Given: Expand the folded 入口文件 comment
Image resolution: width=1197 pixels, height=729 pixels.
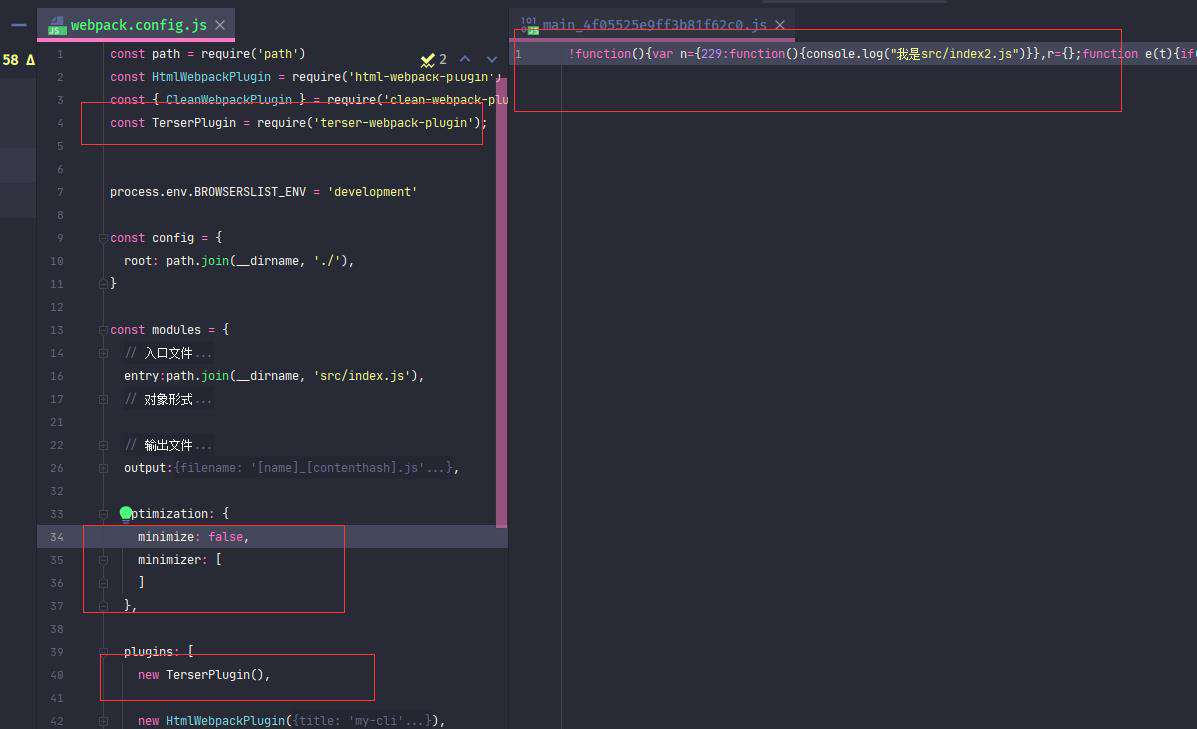Looking at the screenshot, I should [x=103, y=353].
